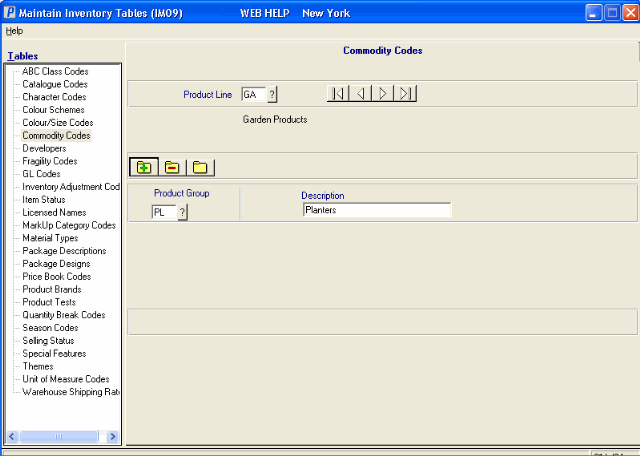Select Fragility Codes table
Image resolution: width=640 pixels, height=456 pixels.
49,161
